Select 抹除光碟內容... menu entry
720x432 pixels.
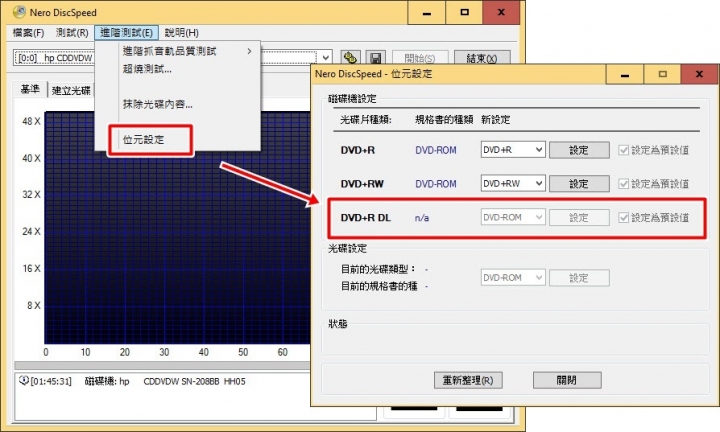pos(177,104)
